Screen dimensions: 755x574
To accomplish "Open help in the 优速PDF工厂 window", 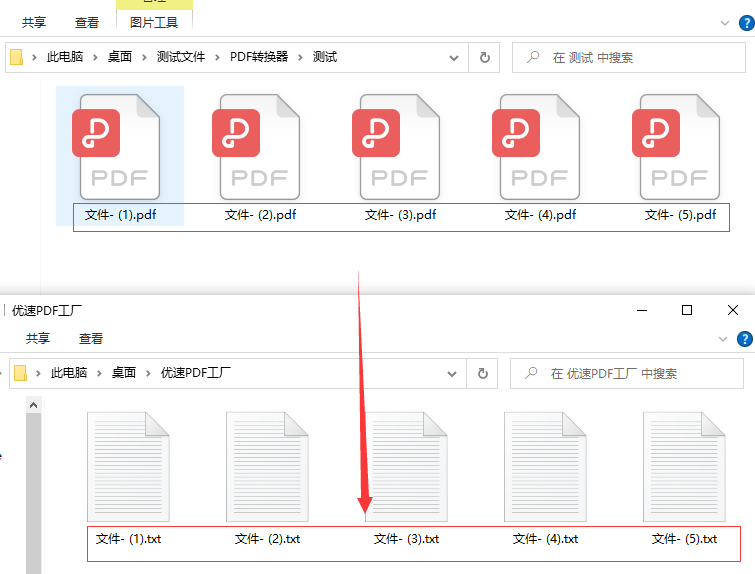I will coord(744,339).
